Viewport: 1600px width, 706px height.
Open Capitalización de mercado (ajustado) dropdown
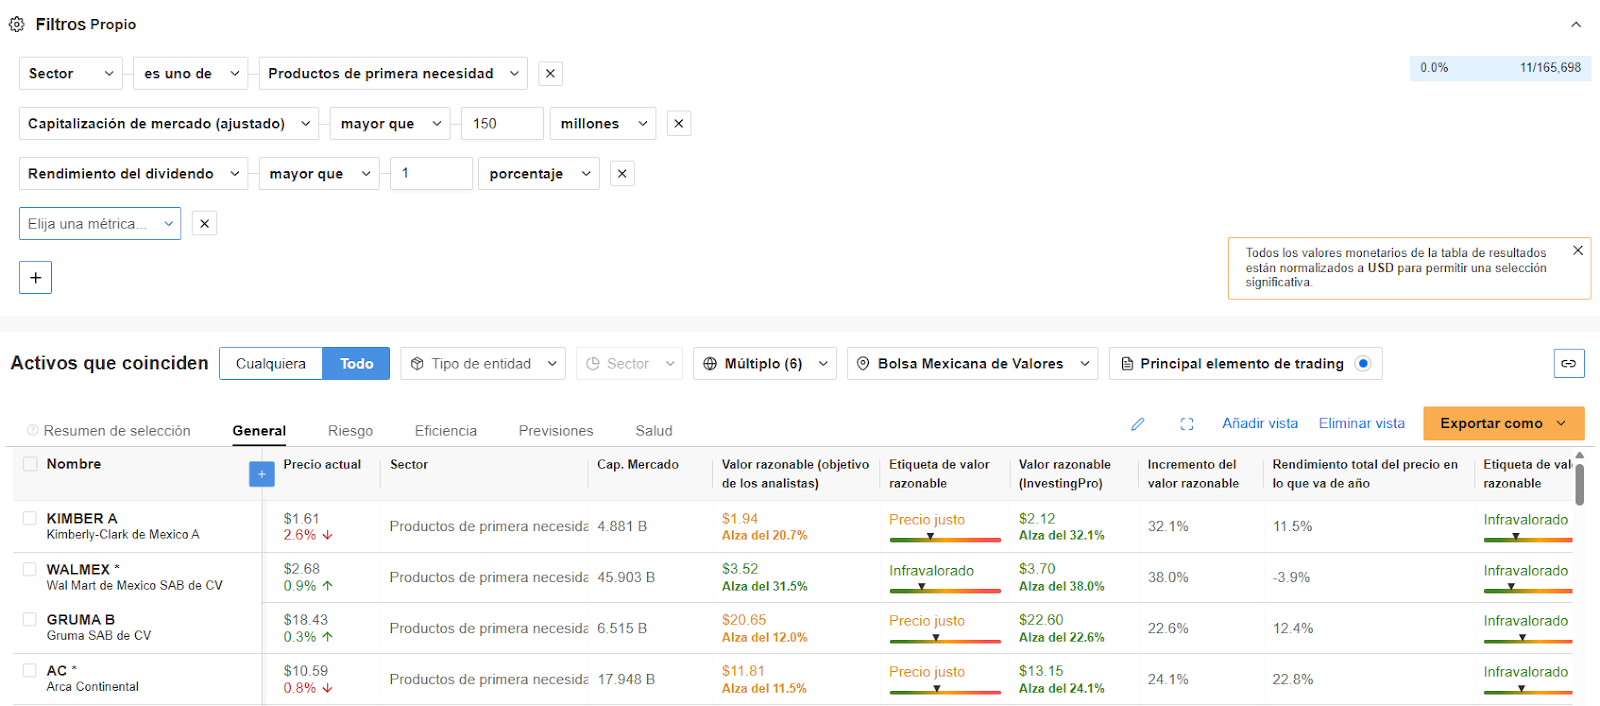click(x=169, y=124)
